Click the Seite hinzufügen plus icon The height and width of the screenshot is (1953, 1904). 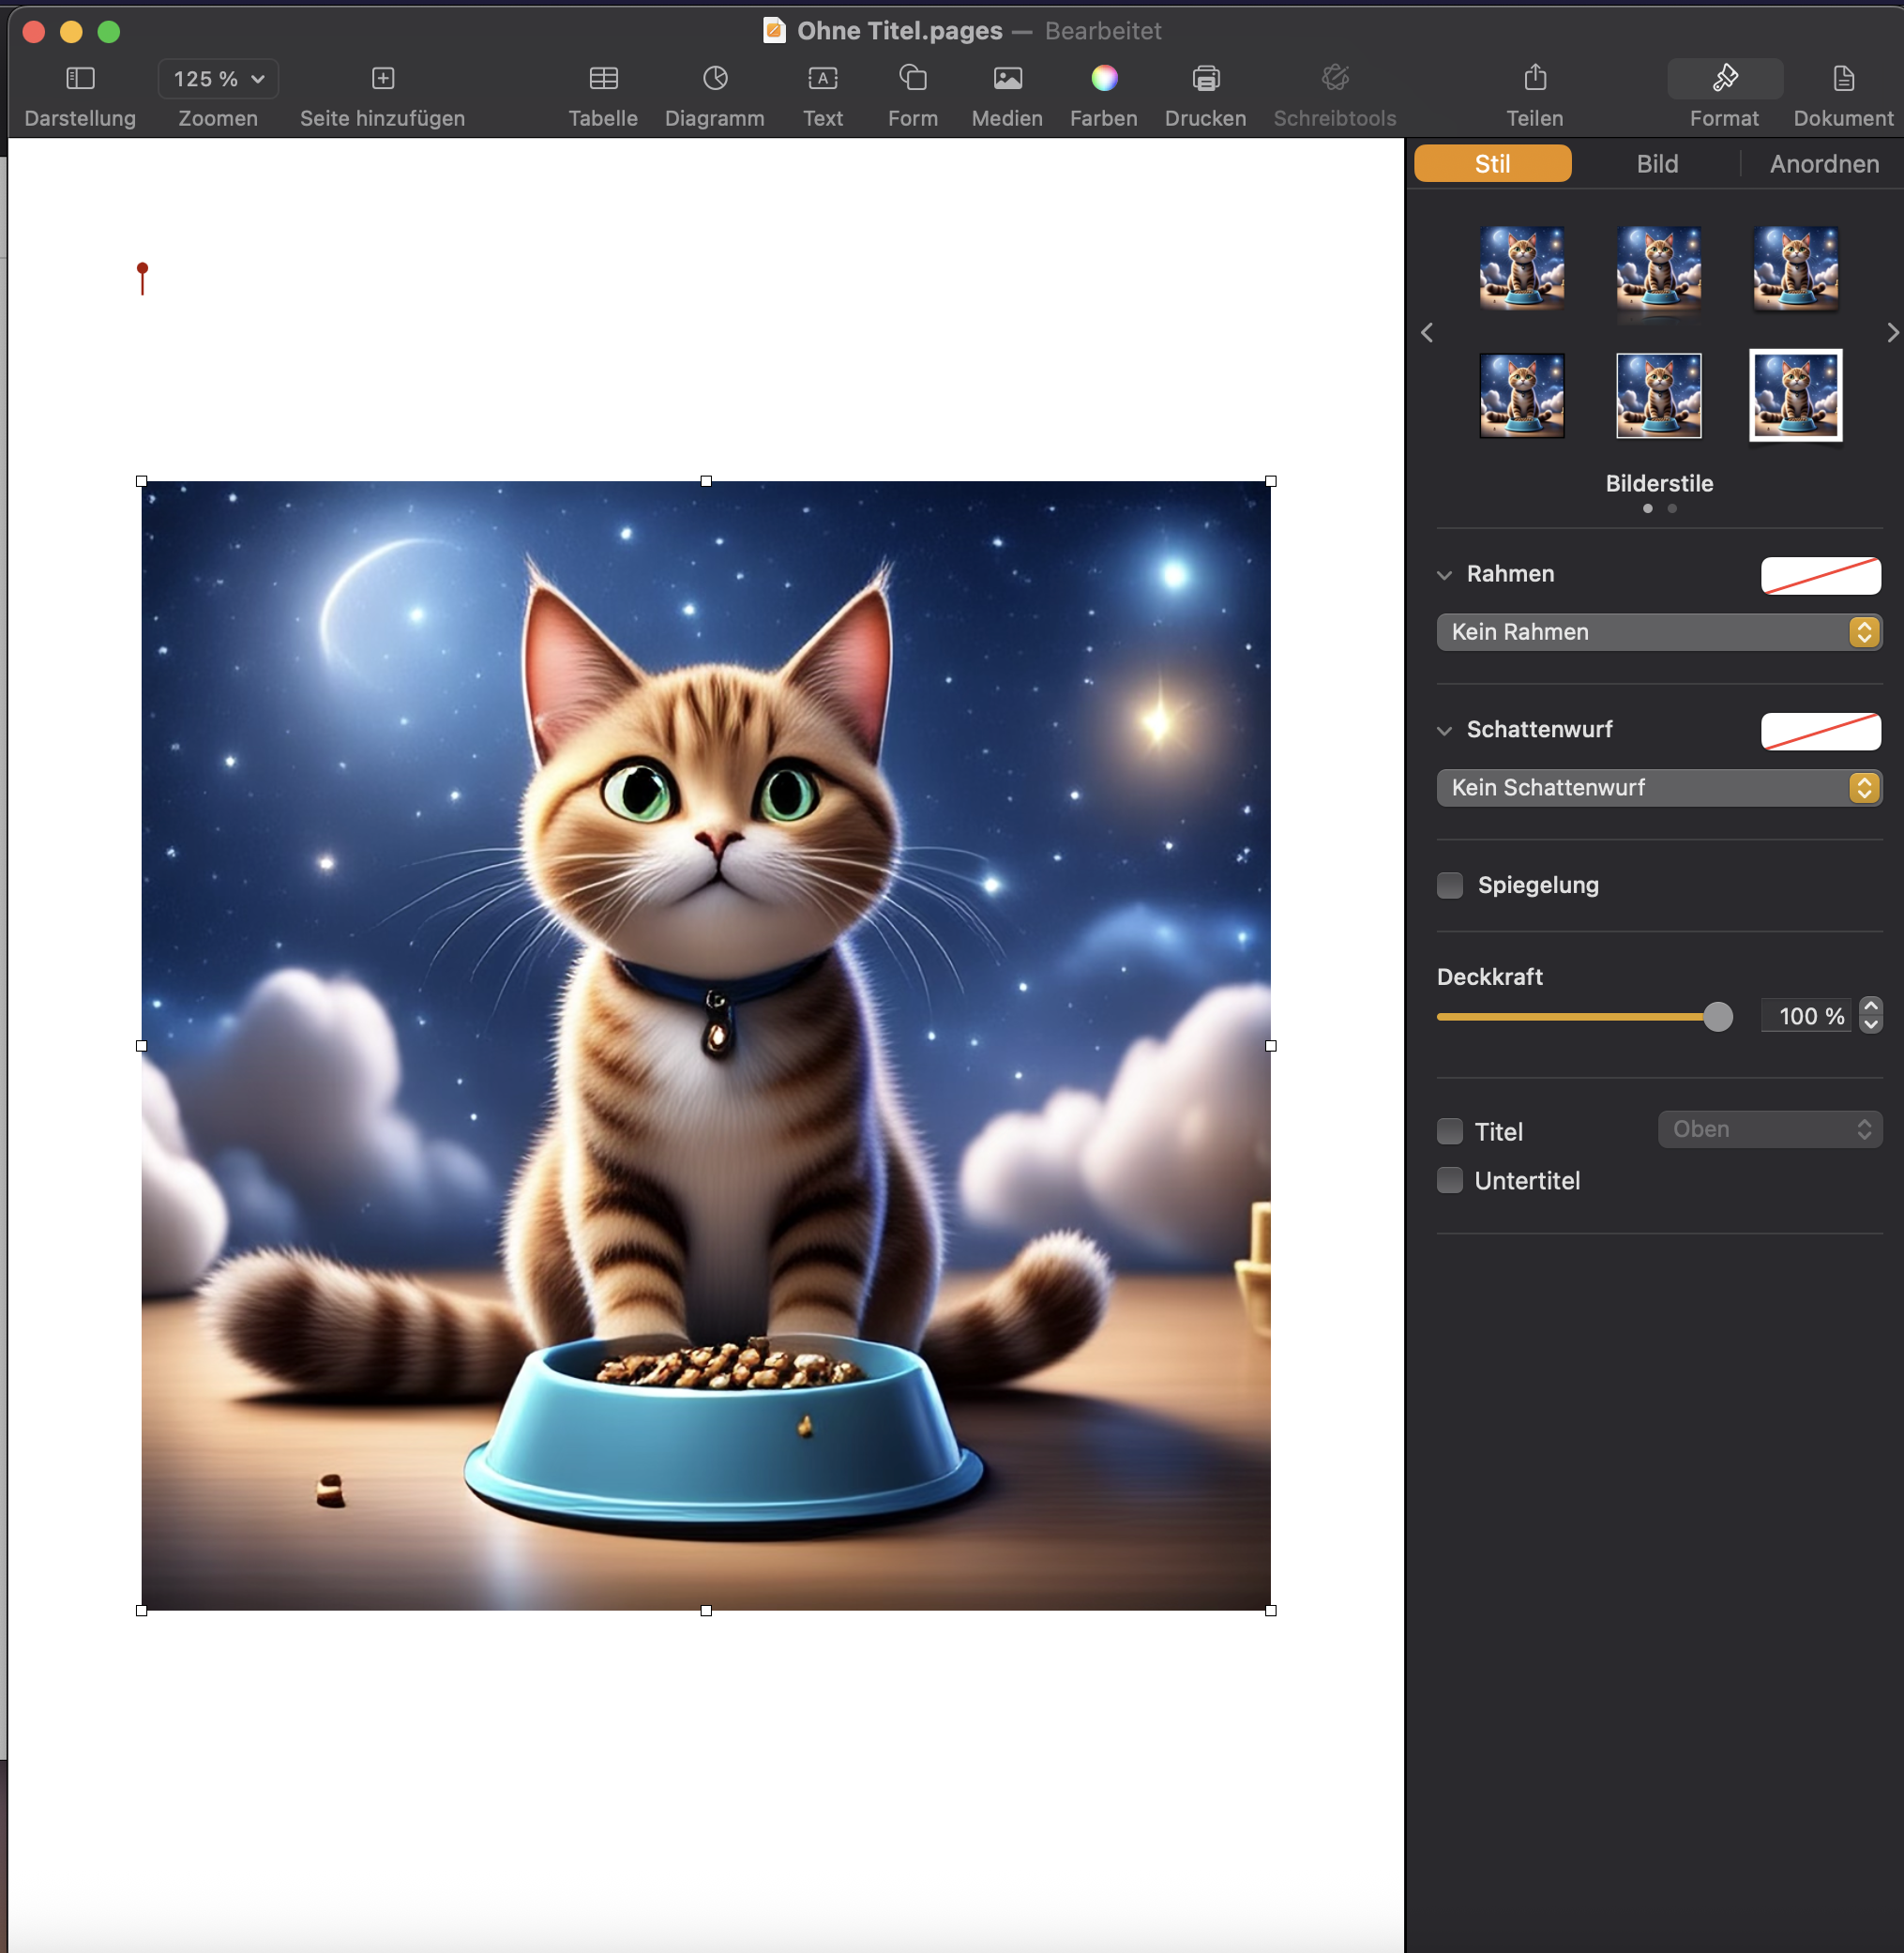pyautogui.click(x=383, y=78)
